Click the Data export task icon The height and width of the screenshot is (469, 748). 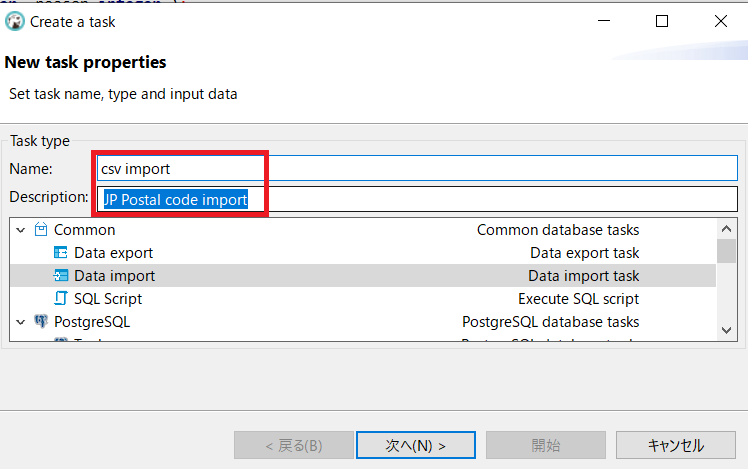[61, 252]
